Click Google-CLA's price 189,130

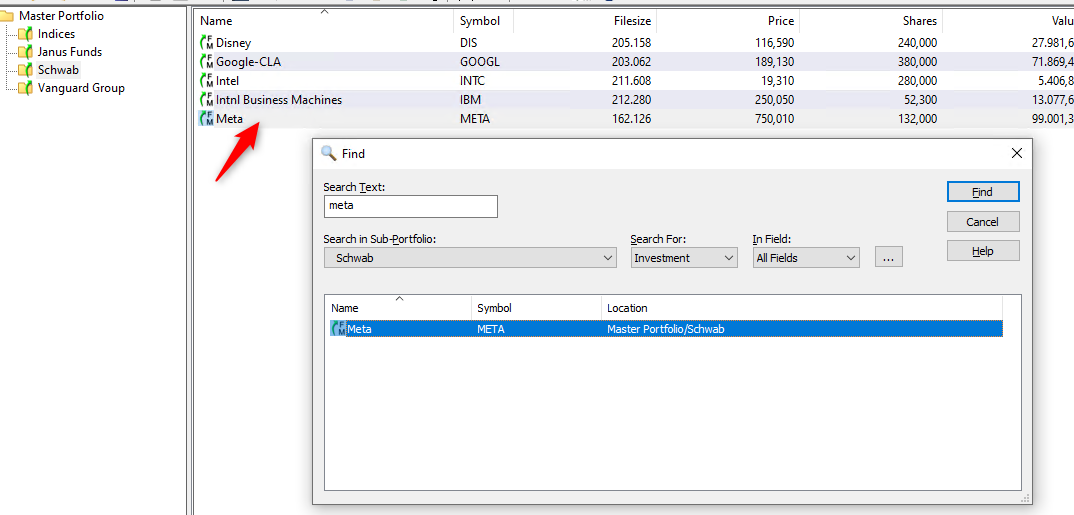click(x=773, y=62)
